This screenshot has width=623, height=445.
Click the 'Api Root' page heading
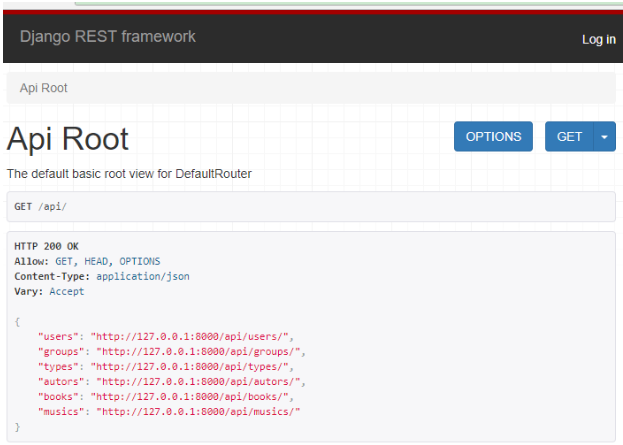point(68,139)
